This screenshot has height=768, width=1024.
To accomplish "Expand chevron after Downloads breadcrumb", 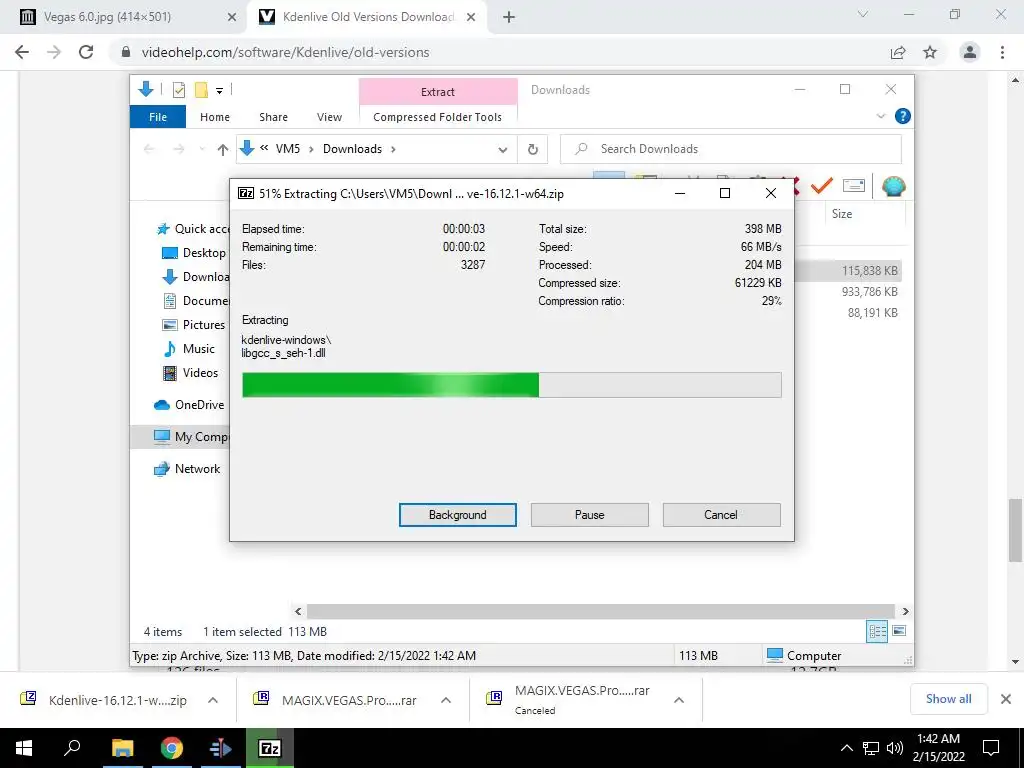I will pos(393,150).
